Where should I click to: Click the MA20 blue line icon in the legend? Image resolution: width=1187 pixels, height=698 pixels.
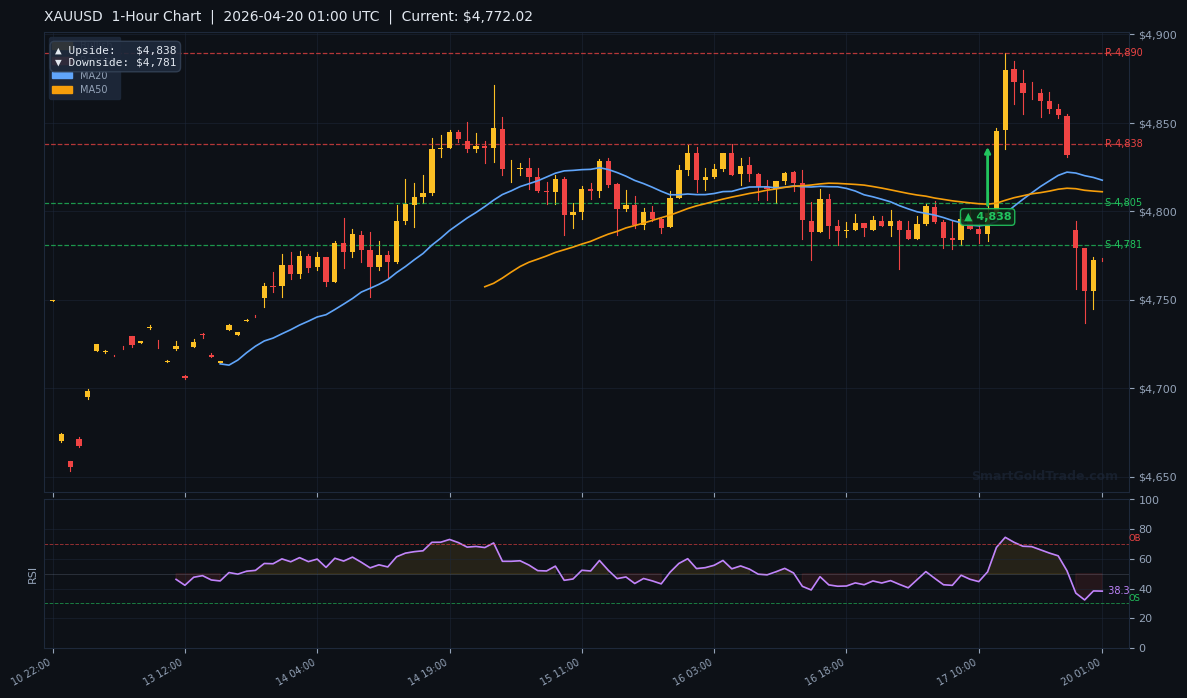click(x=62, y=75)
